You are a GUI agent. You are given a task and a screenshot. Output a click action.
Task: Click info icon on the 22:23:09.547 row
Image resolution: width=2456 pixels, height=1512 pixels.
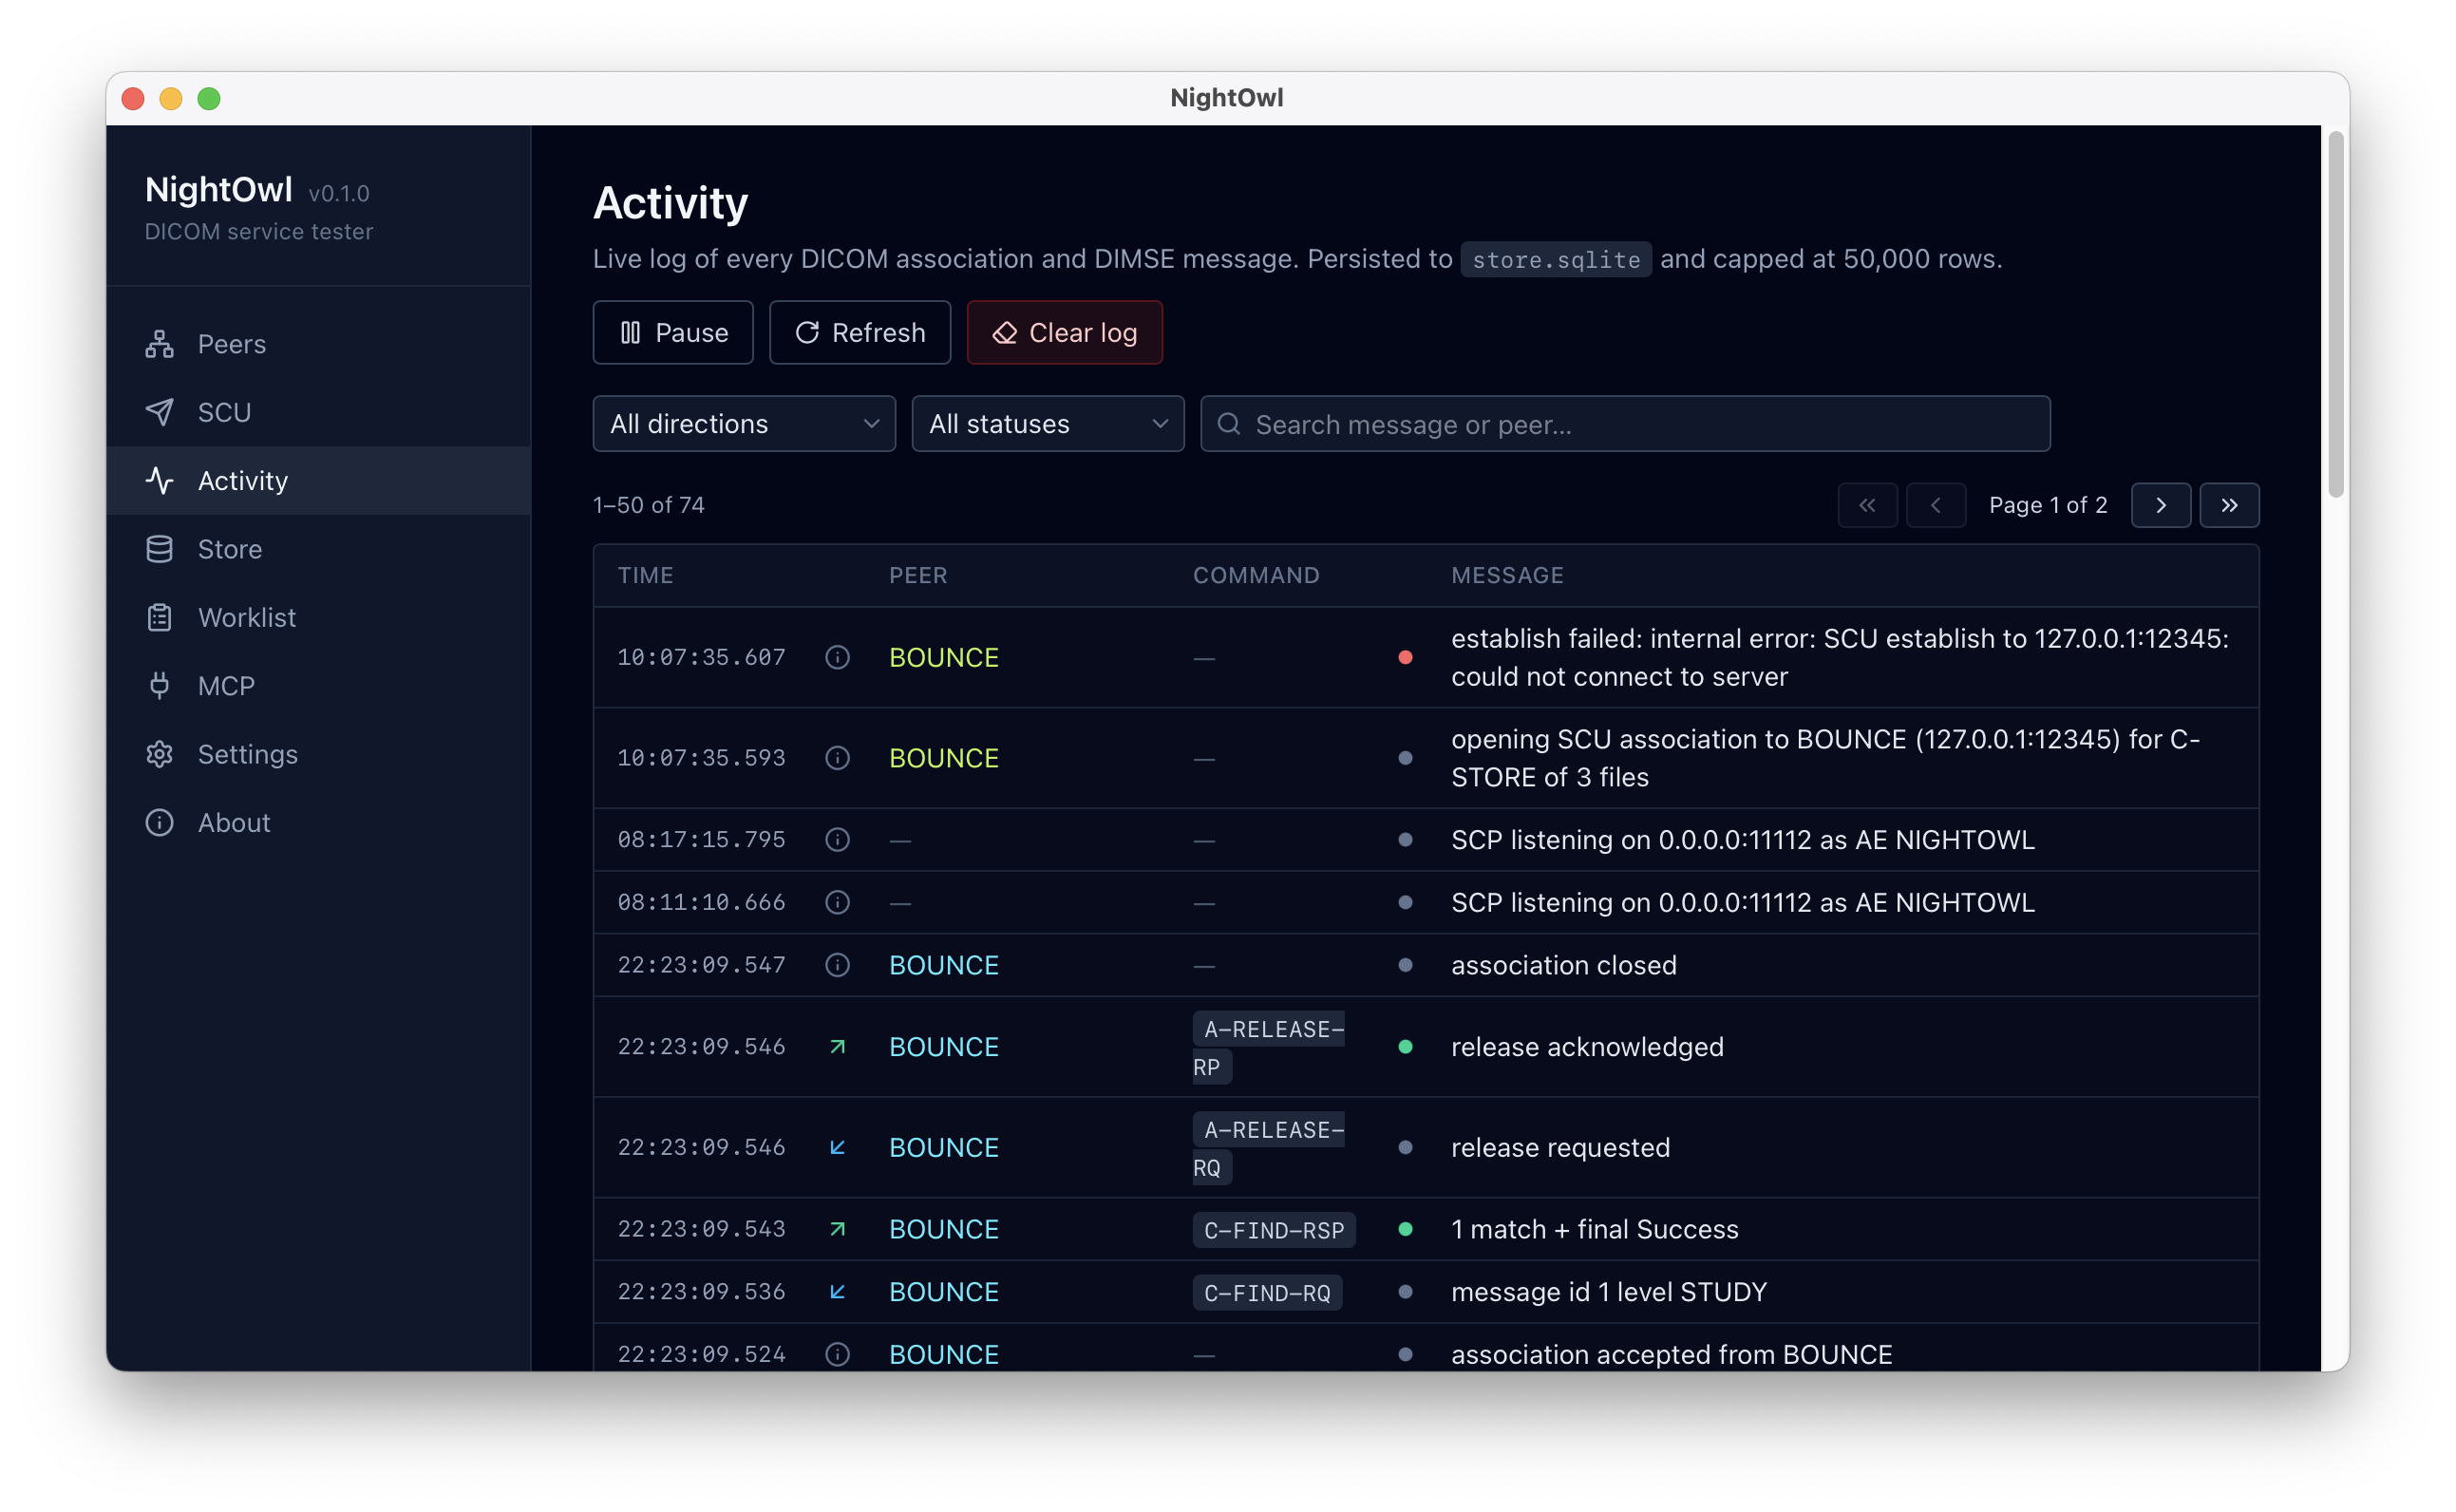tap(837, 965)
